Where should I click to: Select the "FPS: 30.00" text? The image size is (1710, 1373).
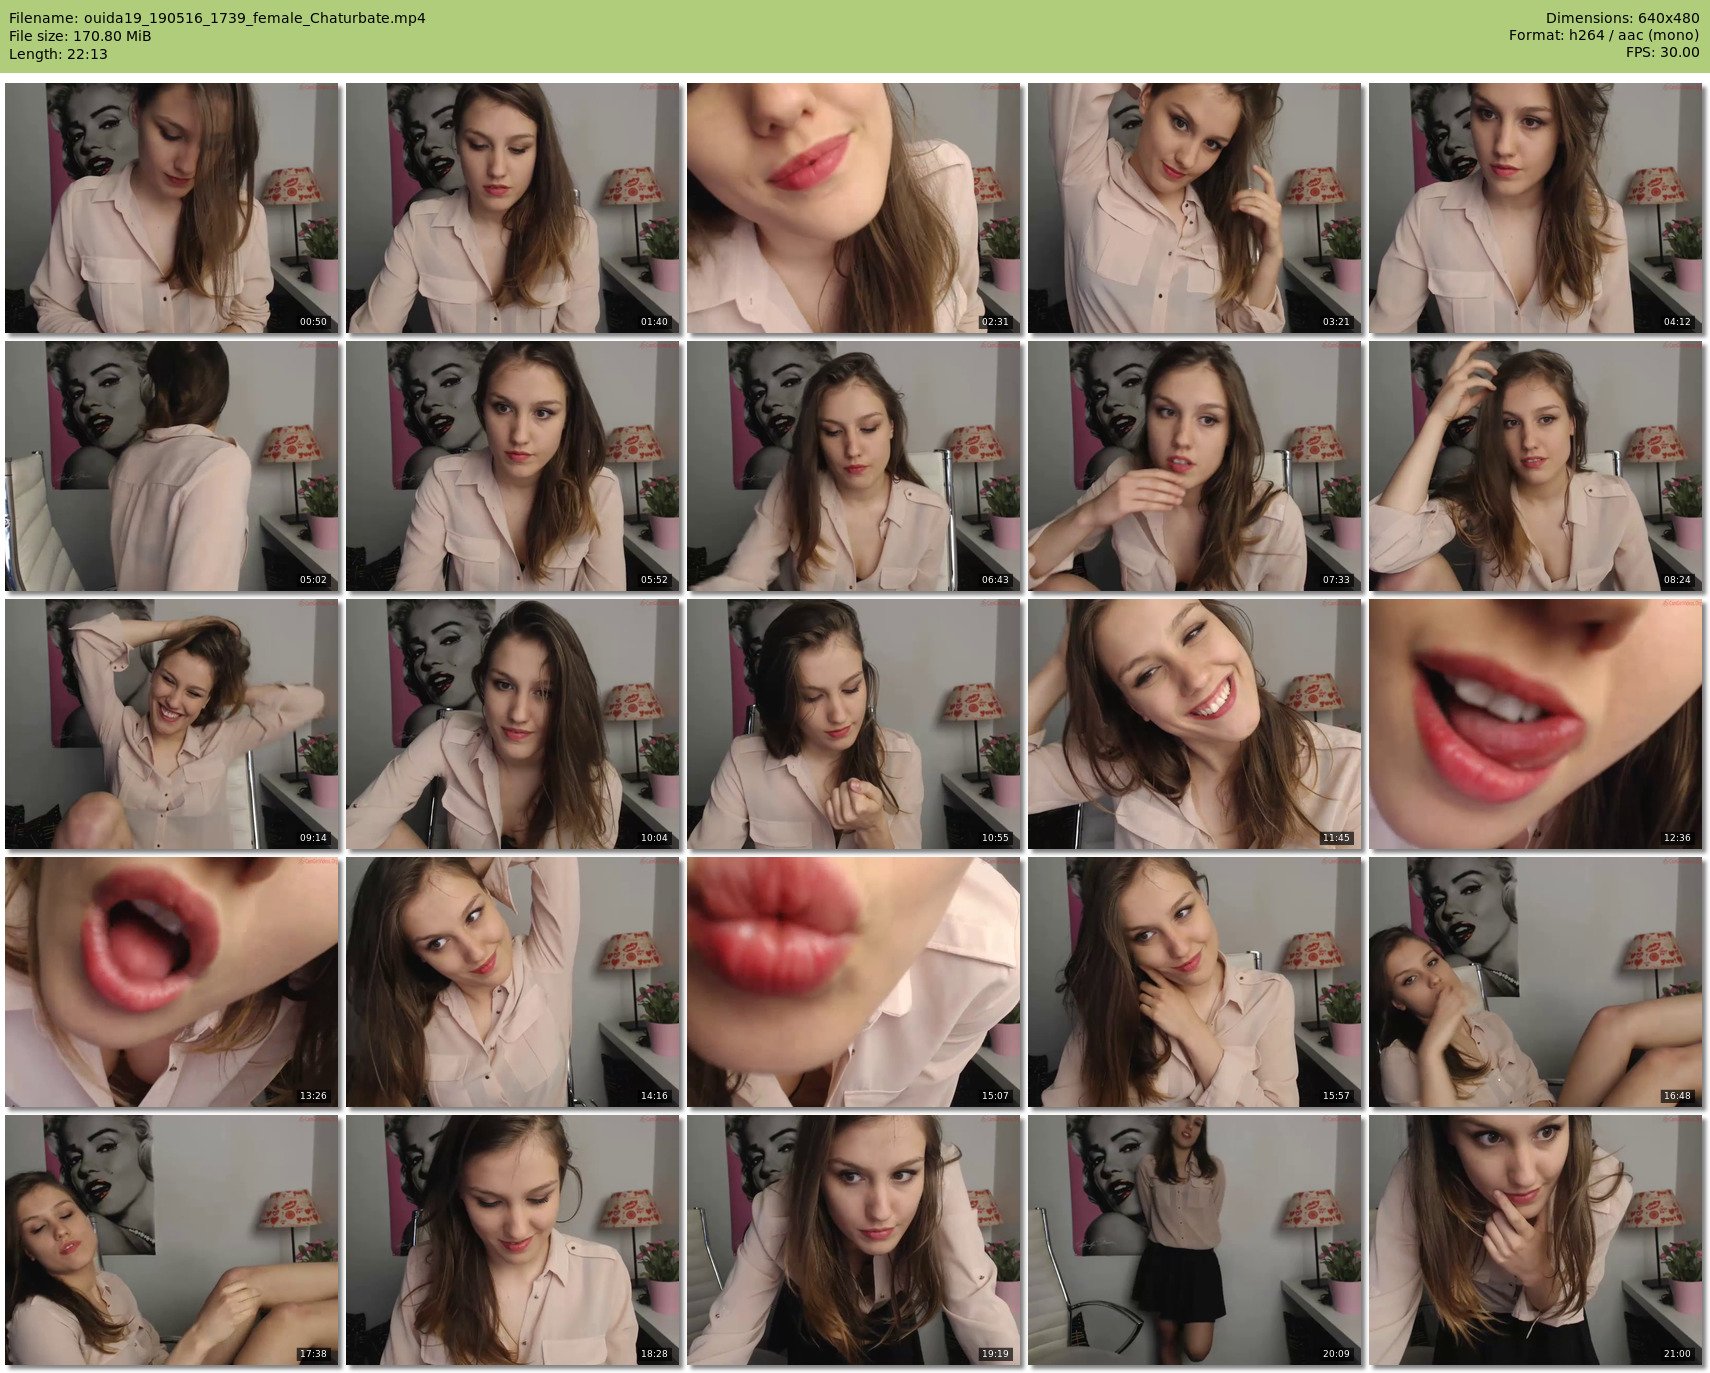(1662, 53)
